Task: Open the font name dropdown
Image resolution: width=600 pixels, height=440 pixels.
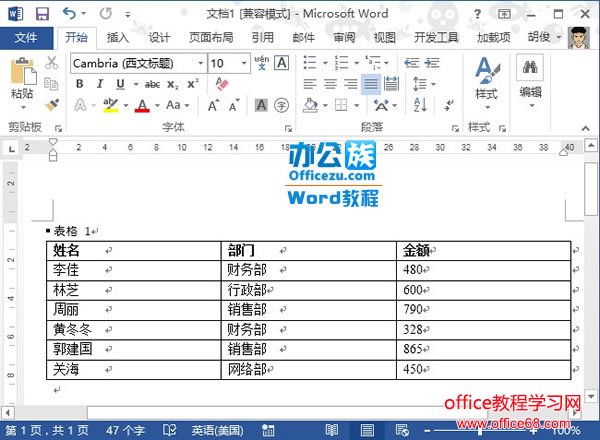Action: (x=201, y=63)
